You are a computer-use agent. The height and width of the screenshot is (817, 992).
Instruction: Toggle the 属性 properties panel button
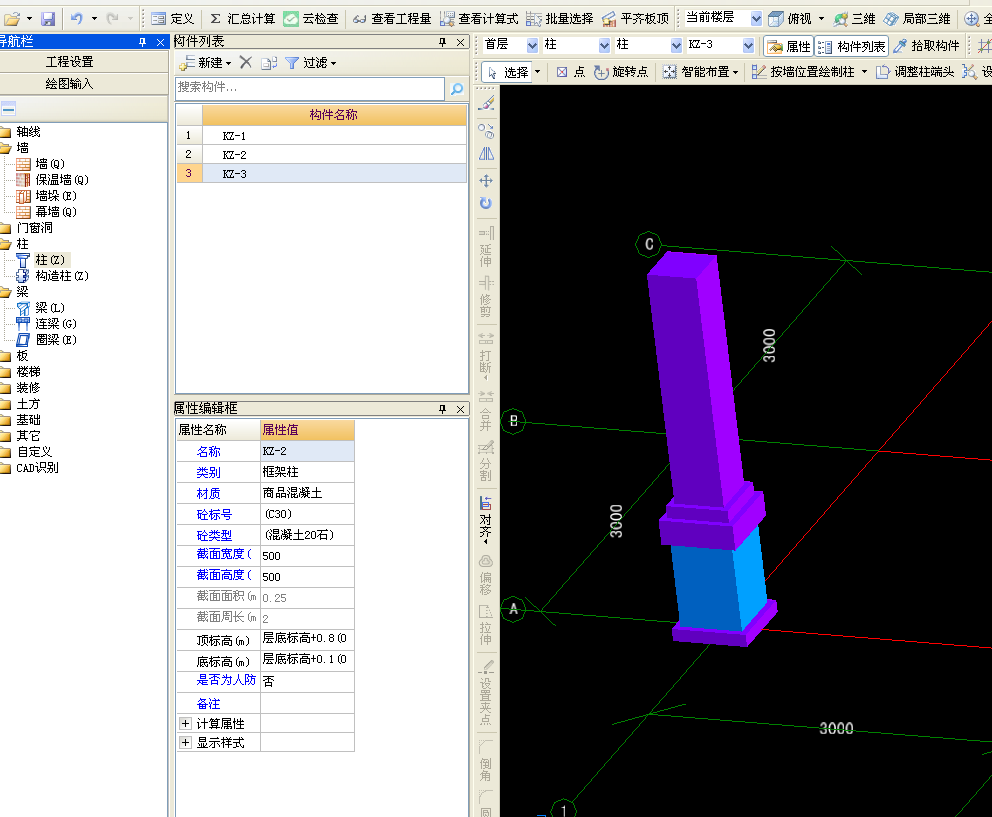click(788, 46)
